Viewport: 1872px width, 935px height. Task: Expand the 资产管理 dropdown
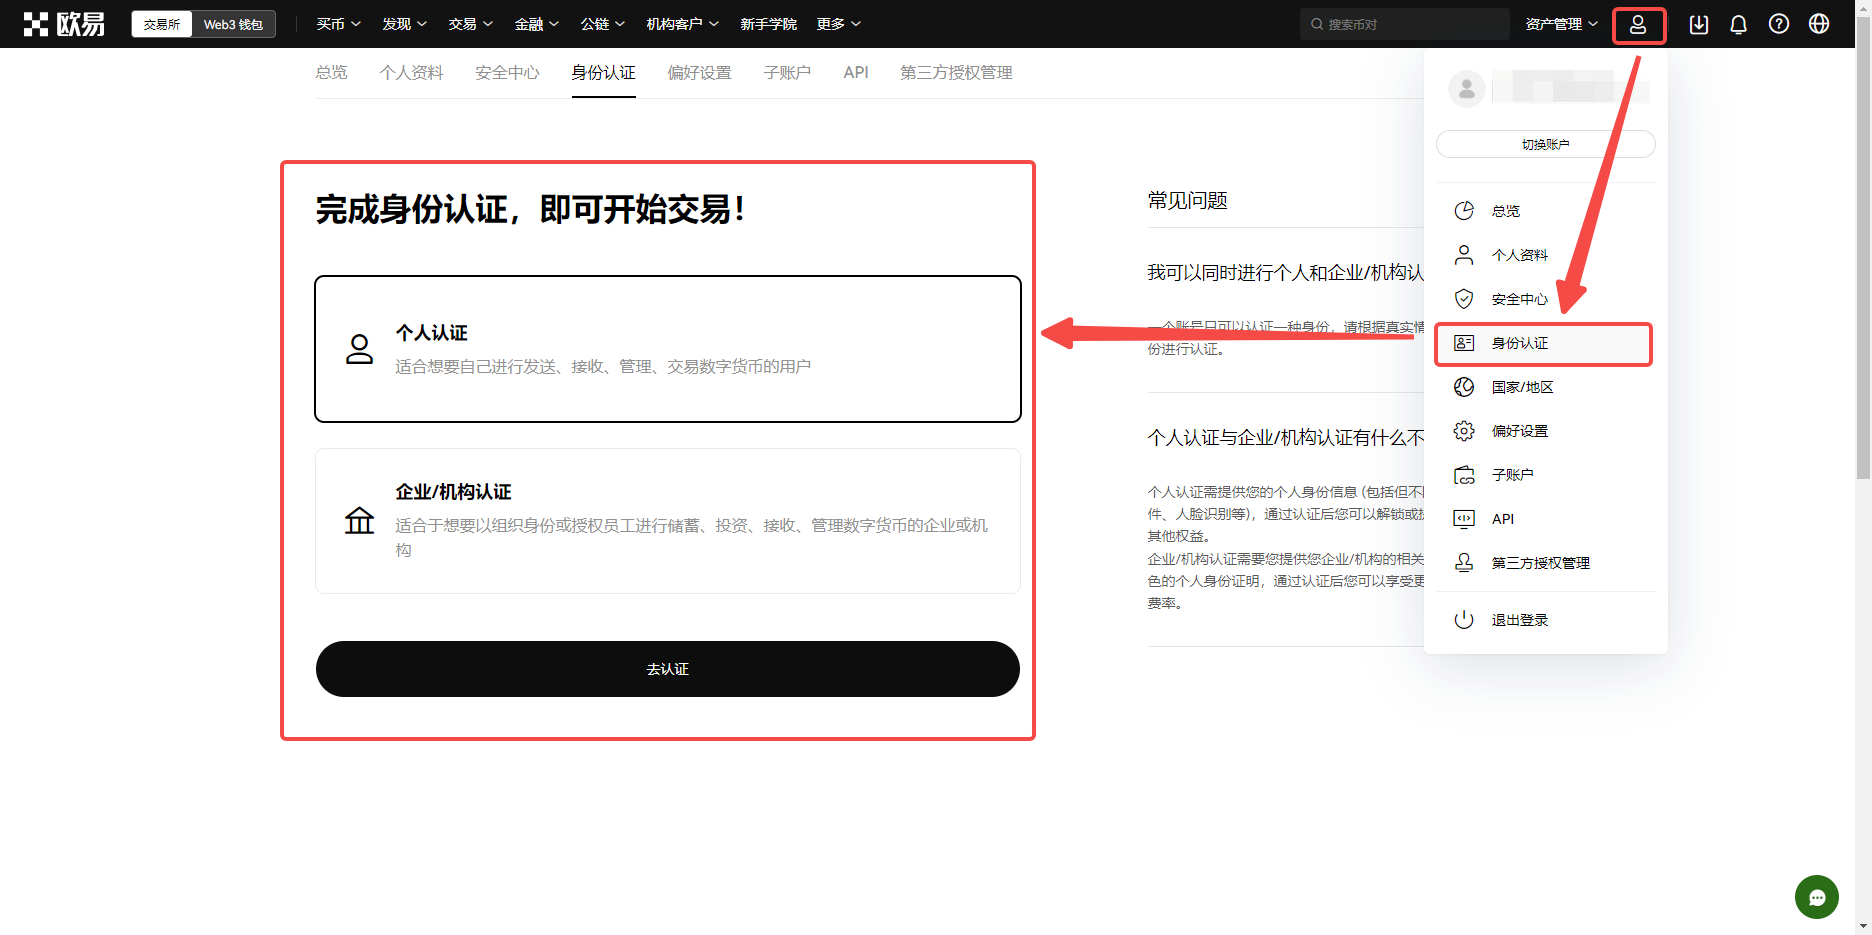tap(1562, 24)
